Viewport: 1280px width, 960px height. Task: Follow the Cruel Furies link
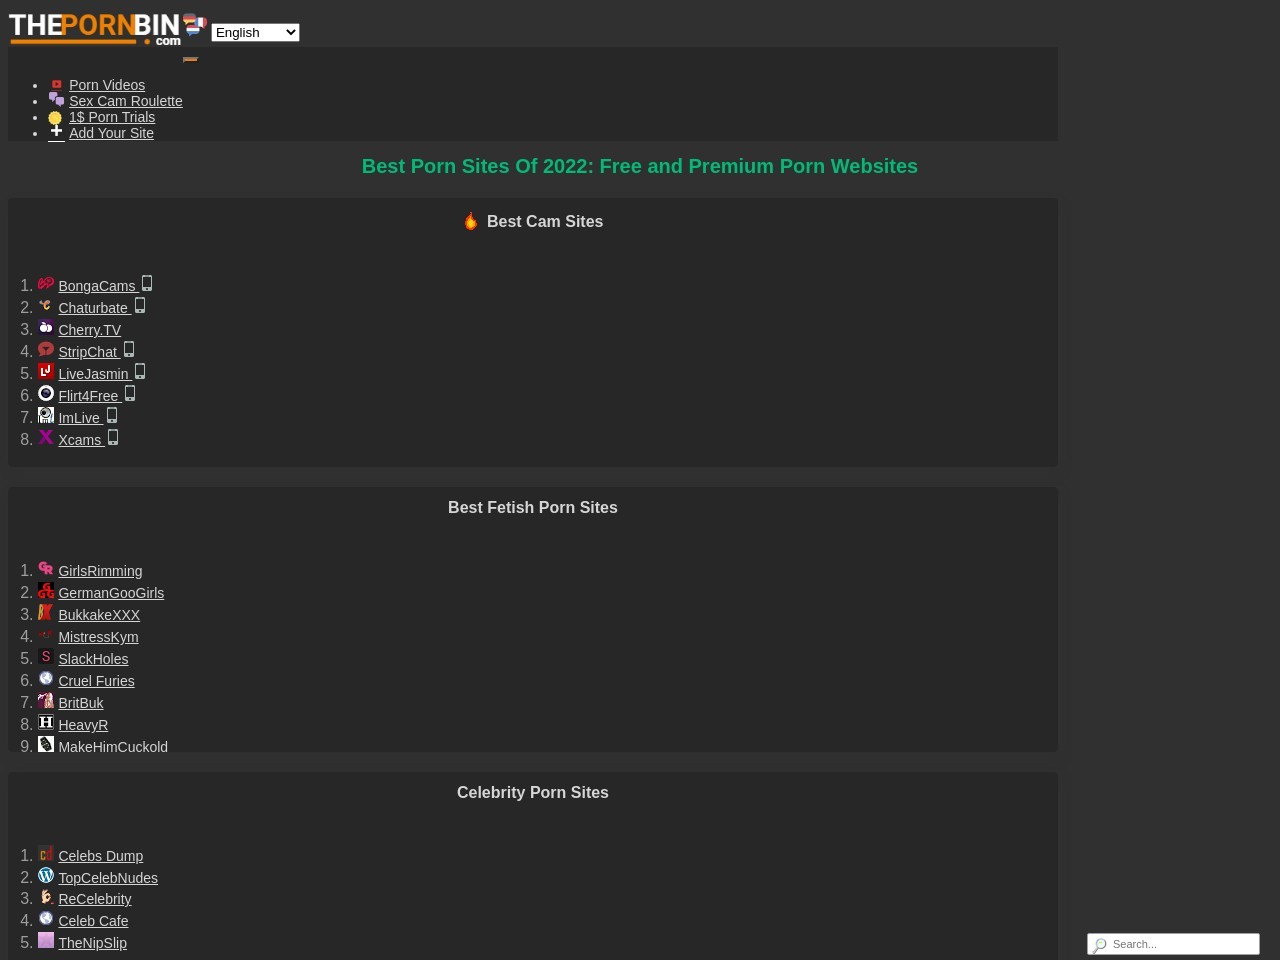coord(96,681)
